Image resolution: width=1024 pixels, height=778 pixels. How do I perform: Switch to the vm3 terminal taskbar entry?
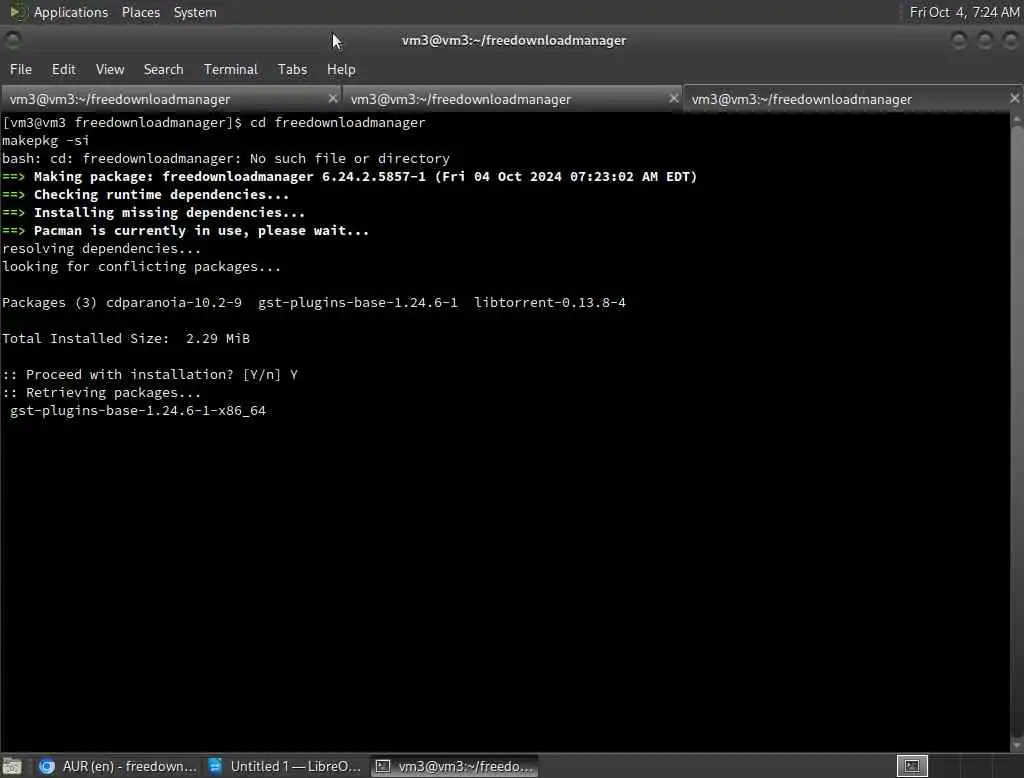[455, 766]
